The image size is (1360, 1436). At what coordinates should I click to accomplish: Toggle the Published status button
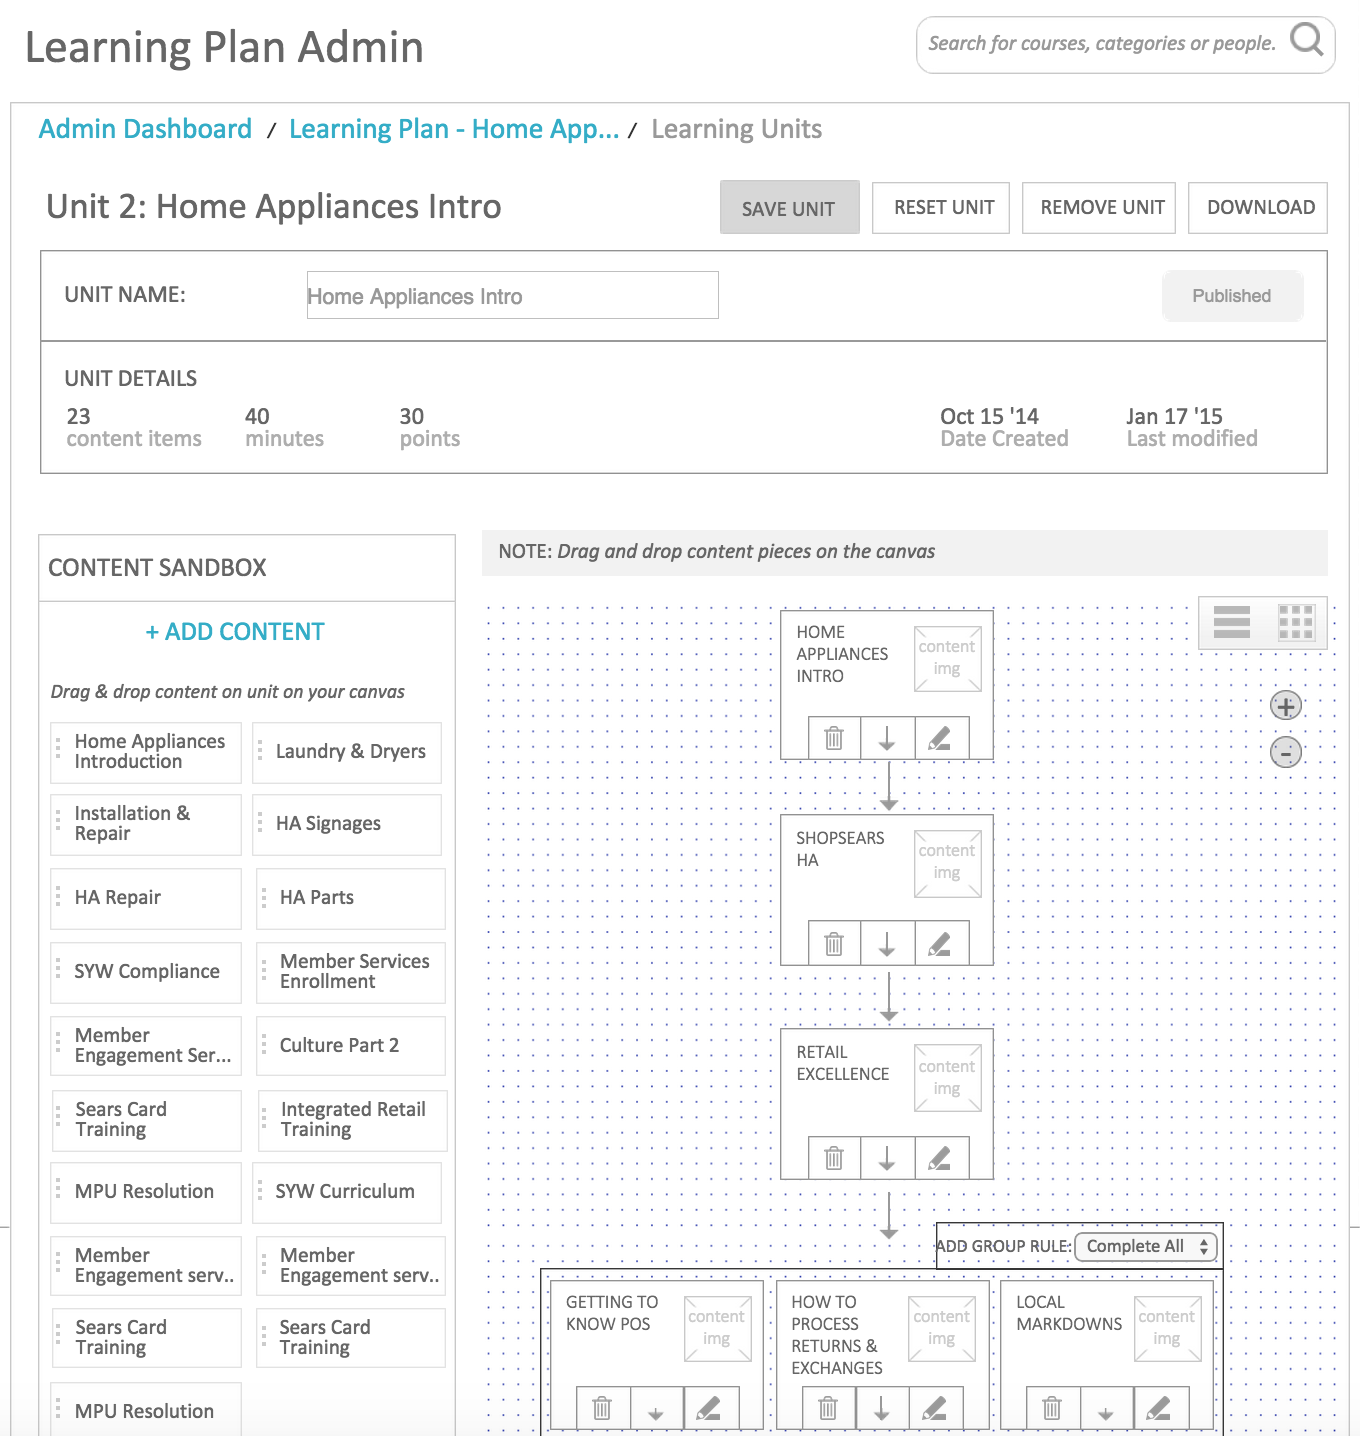pyautogui.click(x=1232, y=296)
